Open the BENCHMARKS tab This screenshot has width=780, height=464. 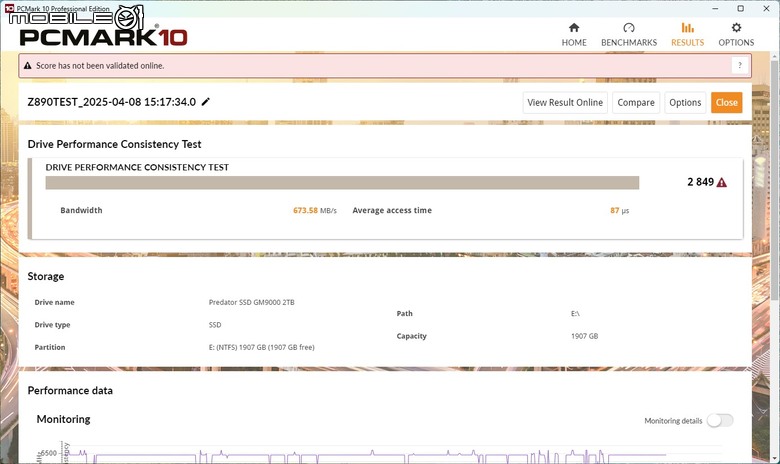[629, 34]
